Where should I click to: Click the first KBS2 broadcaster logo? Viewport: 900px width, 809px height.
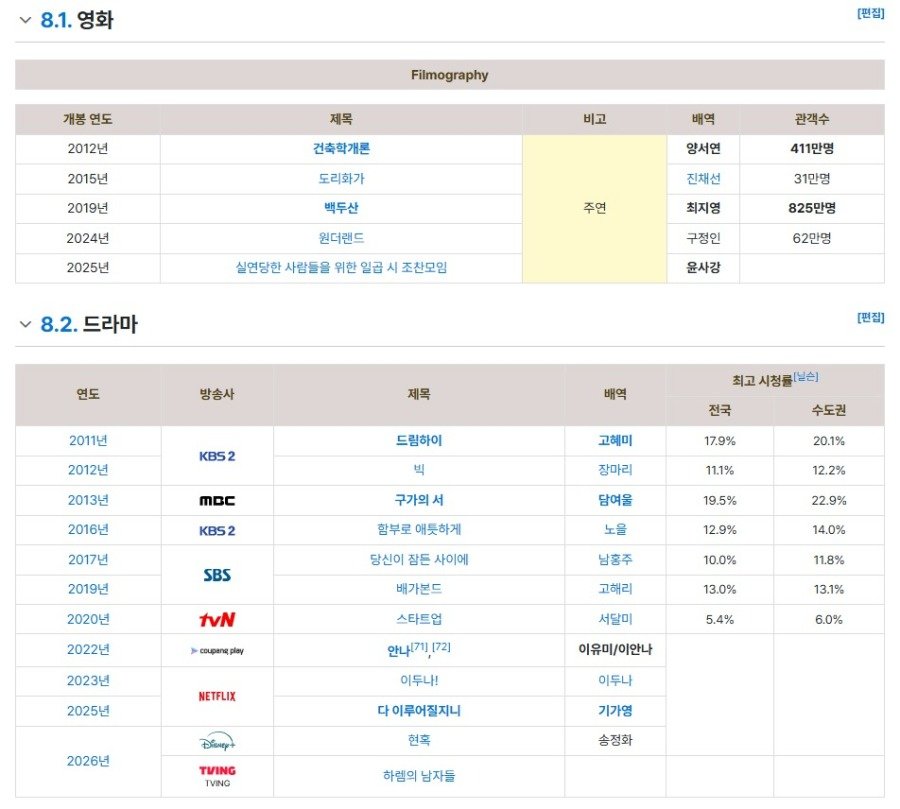217,456
